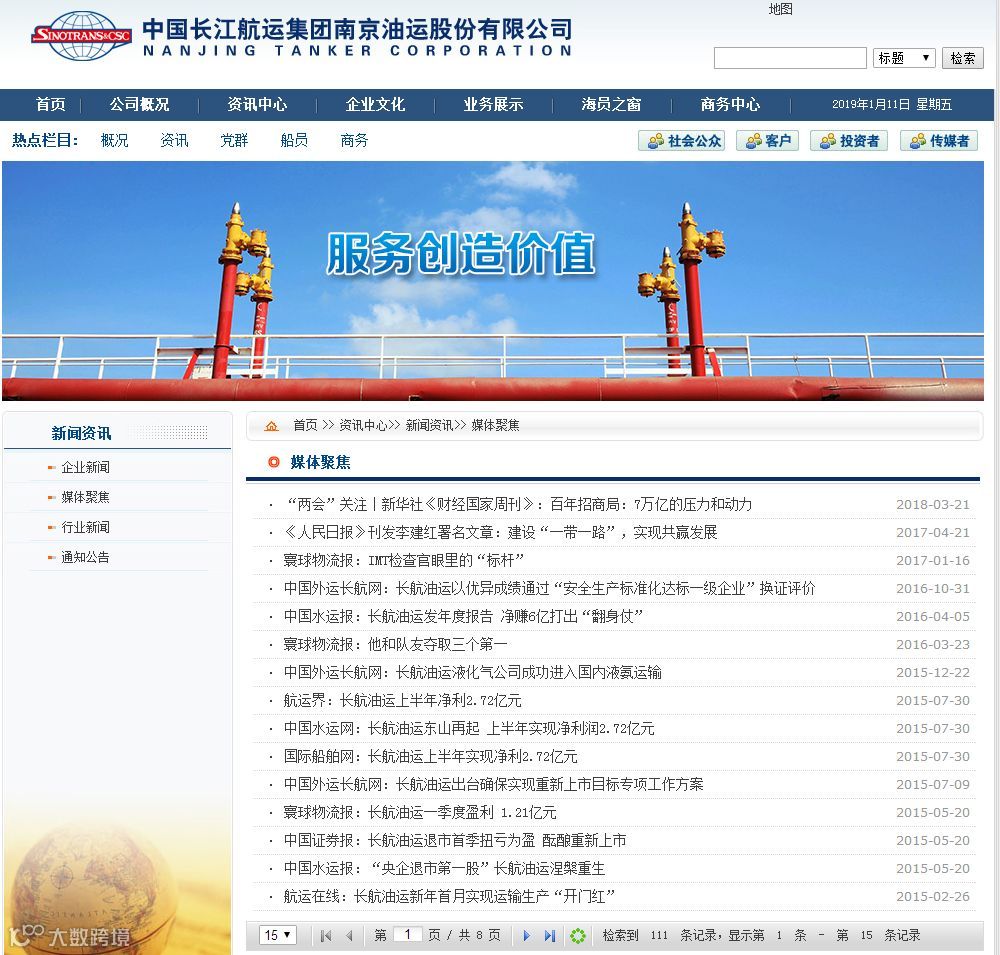The height and width of the screenshot is (955, 1000).
Task: Click the 地图 link at top
Action: point(780,9)
